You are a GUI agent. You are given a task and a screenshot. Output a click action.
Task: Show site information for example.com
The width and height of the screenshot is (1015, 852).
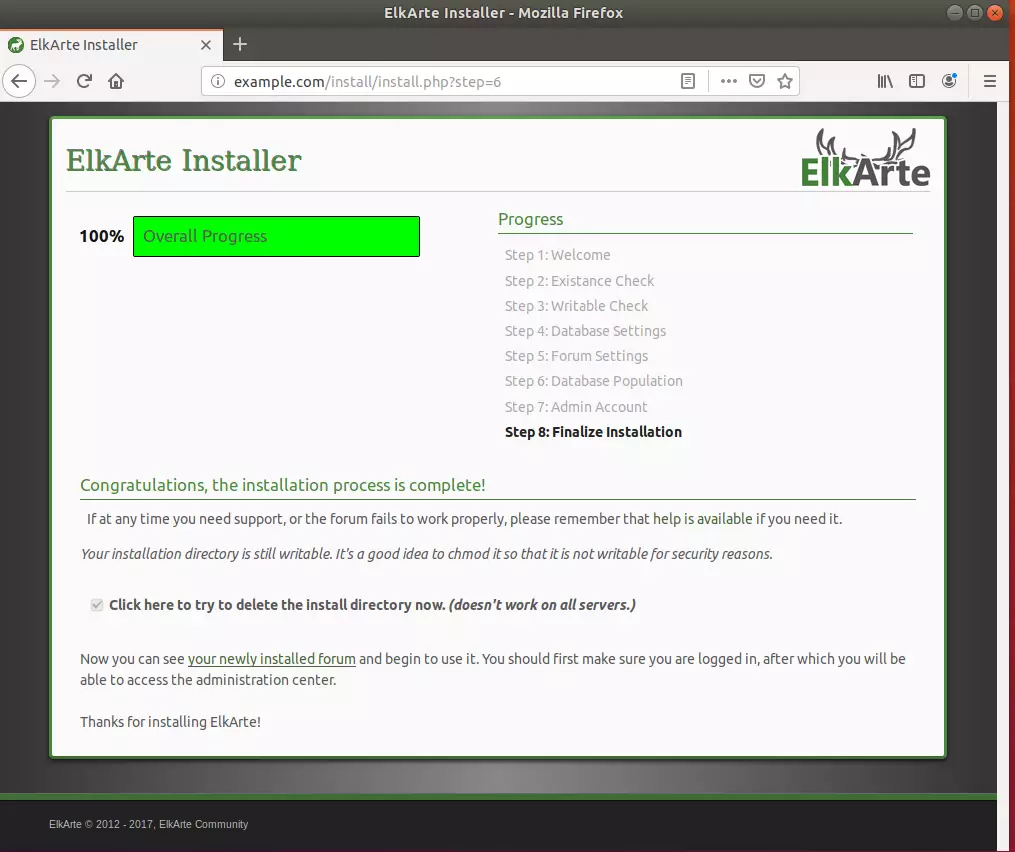[218, 82]
